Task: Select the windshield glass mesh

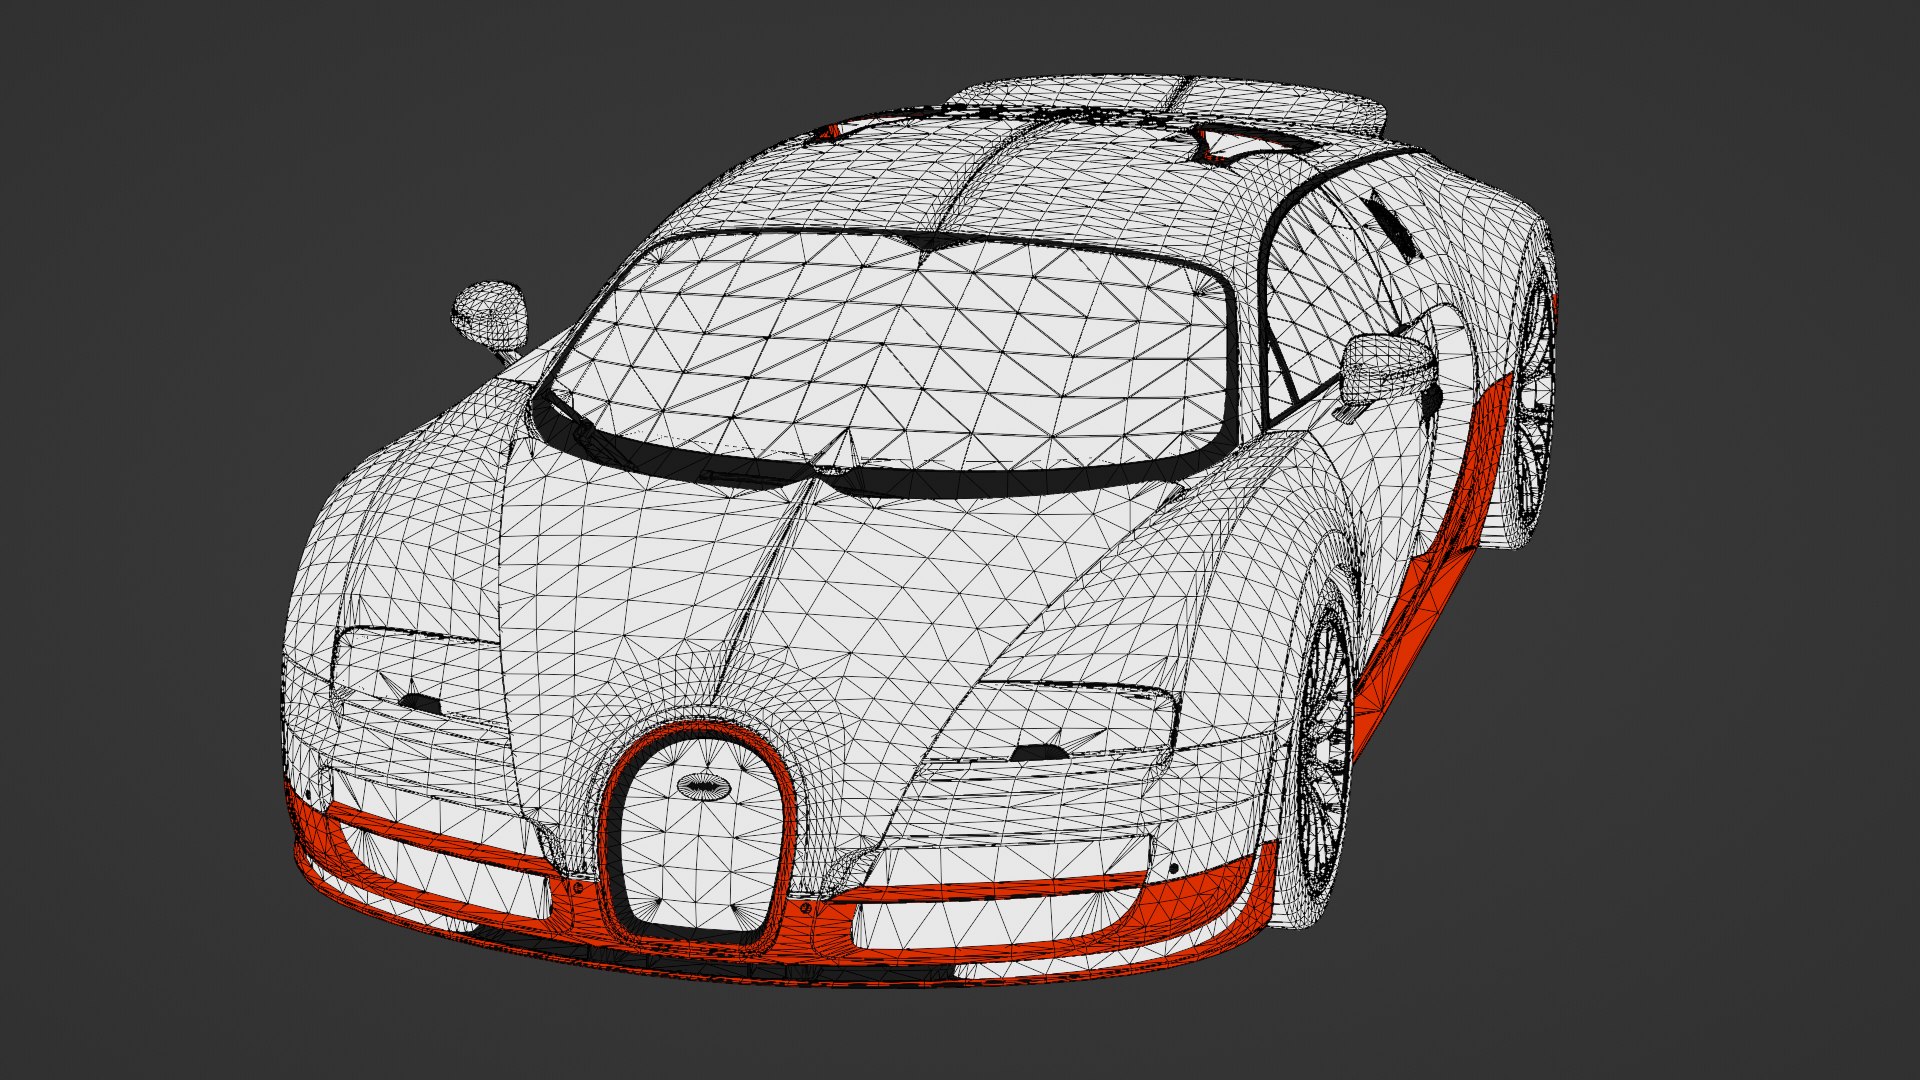Action: click(895, 350)
